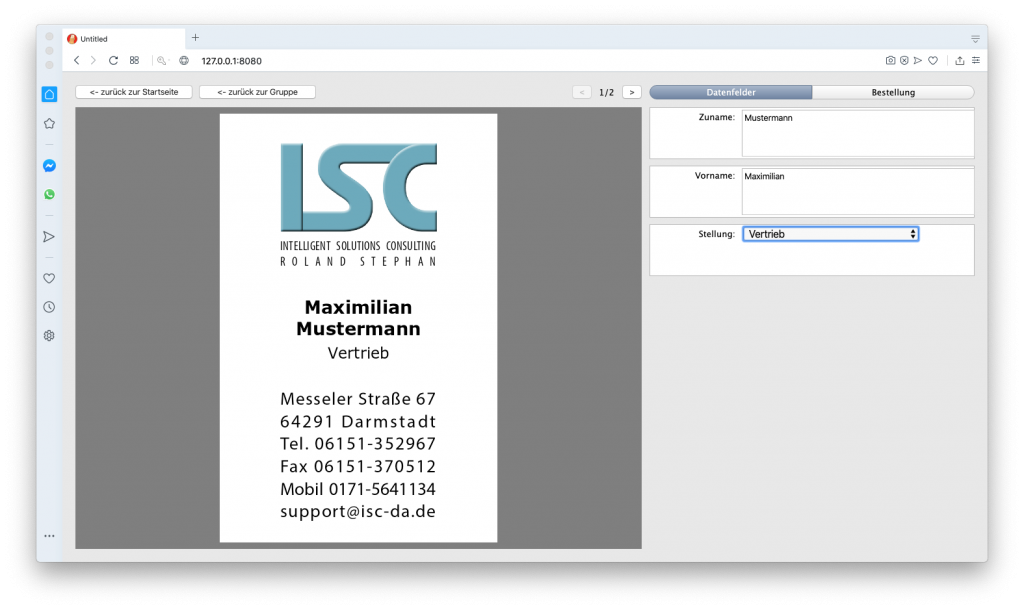Select the Untitled browser tab
1024x610 pixels.
pyautogui.click(x=124, y=39)
